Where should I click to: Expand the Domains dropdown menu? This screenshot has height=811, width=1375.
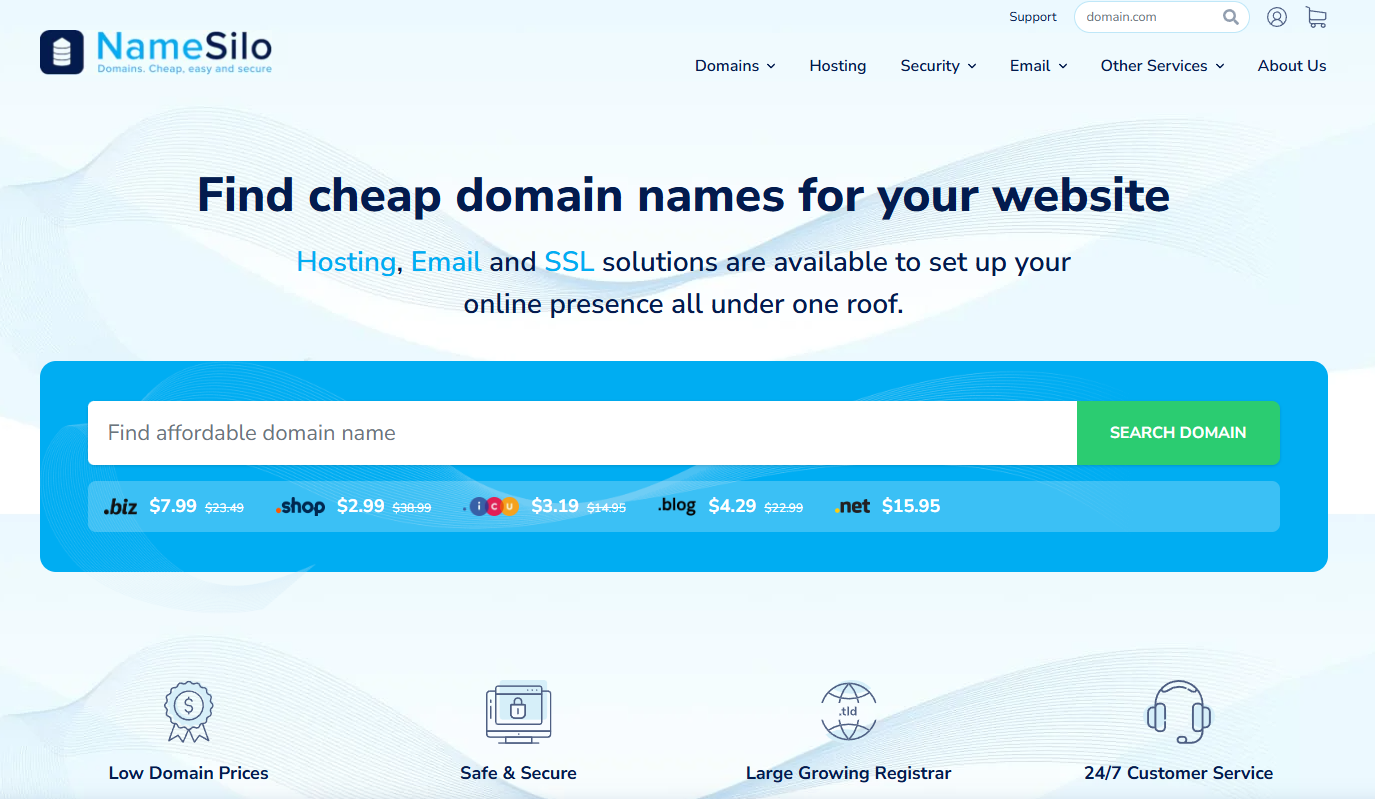(735, 66)
